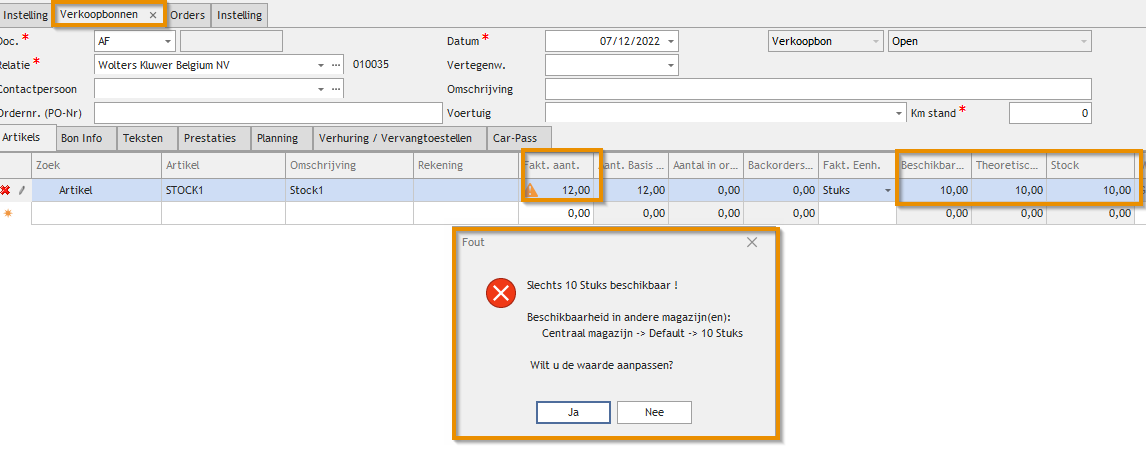Click Ja to adjust the value
1146x457 pixels.
point(573,412)
